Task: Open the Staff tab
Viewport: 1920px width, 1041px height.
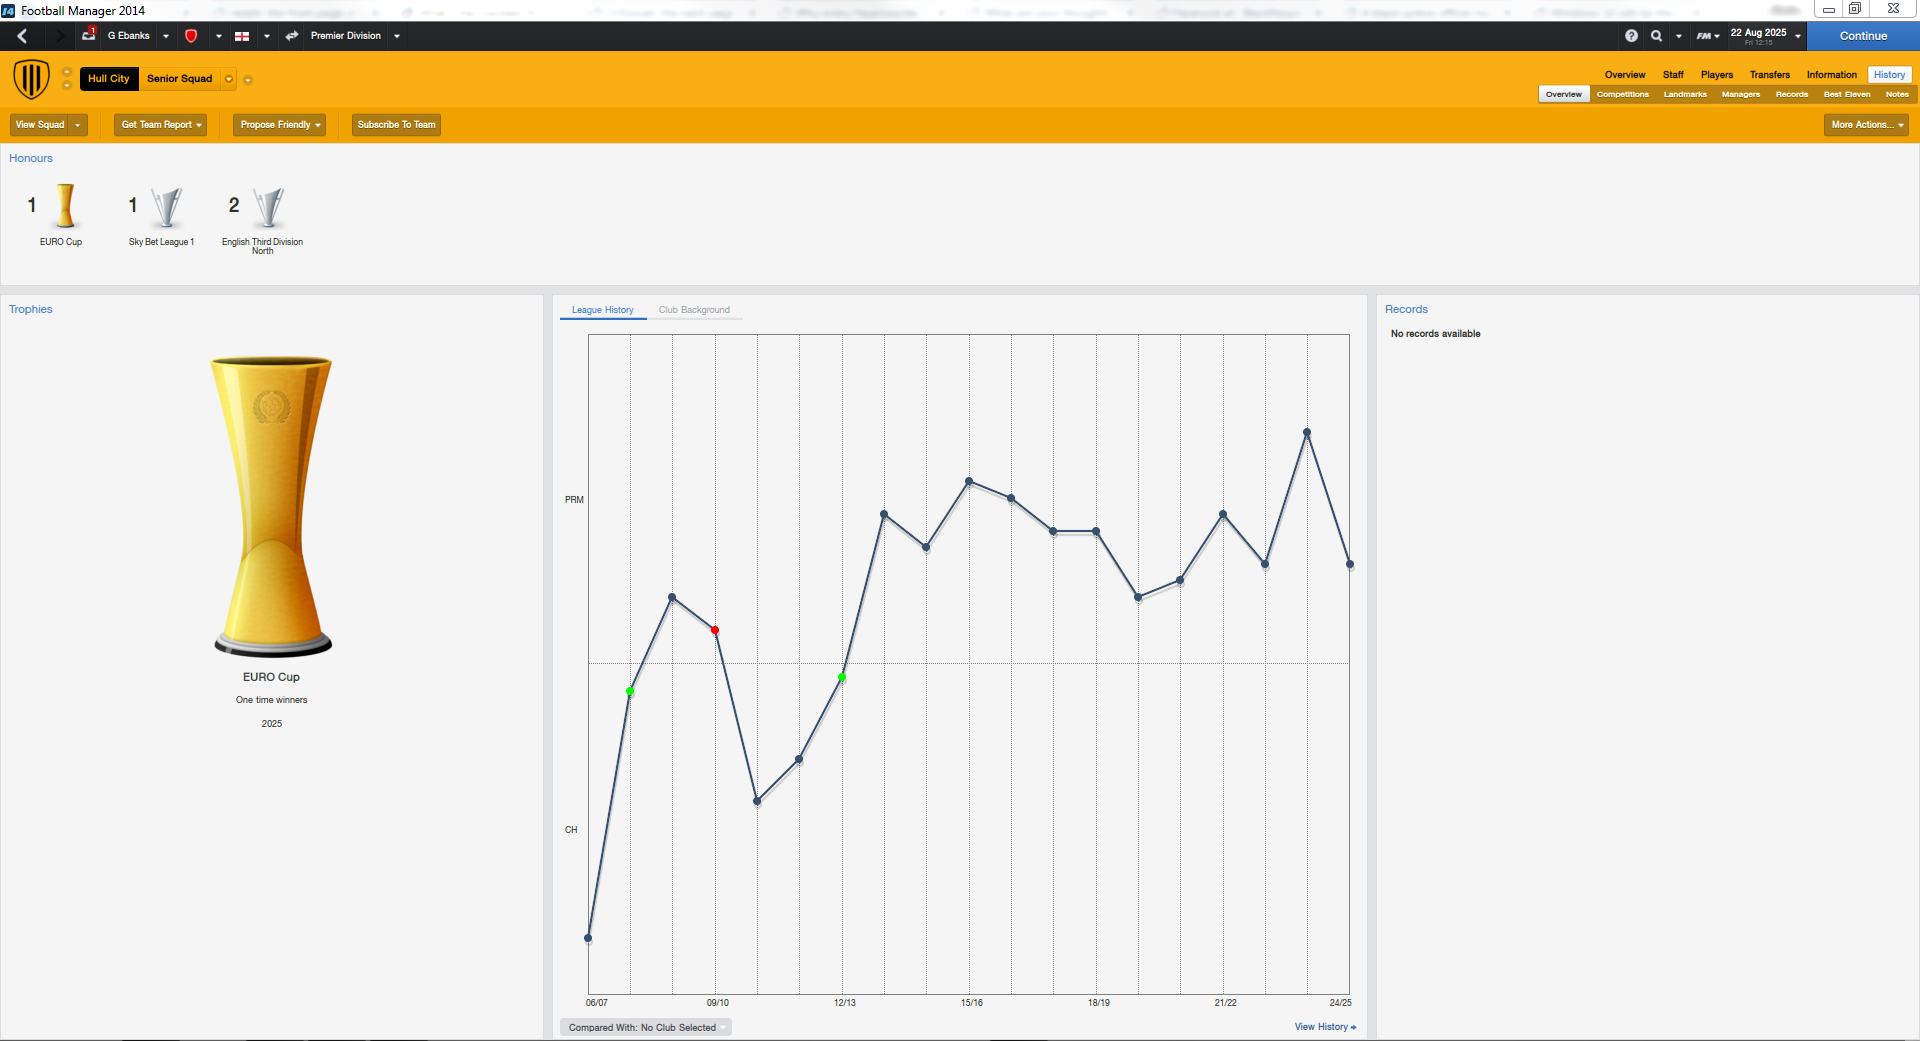Action: point(1673,75)
